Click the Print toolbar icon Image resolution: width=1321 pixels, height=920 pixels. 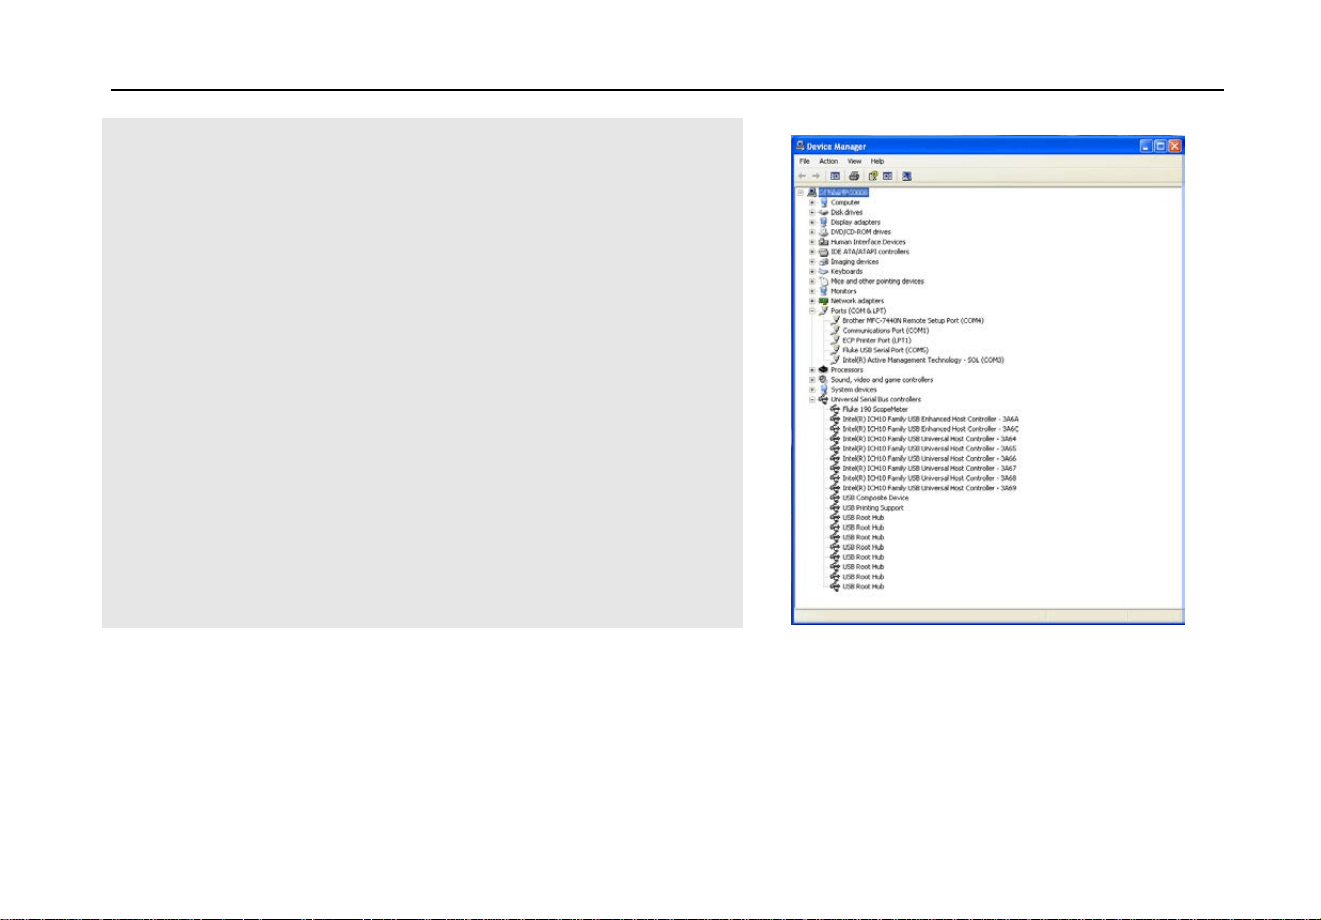coord(854,176)
